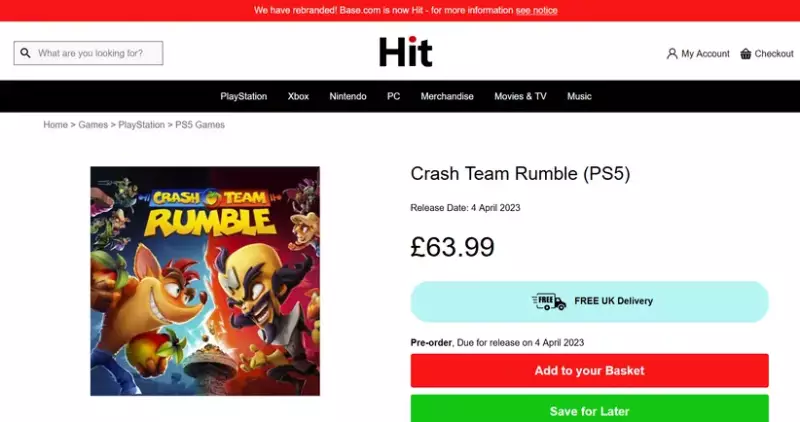Screen dimensions: 800x422
Task: Click the Checkout basket icon
Action: coord(746,54)
